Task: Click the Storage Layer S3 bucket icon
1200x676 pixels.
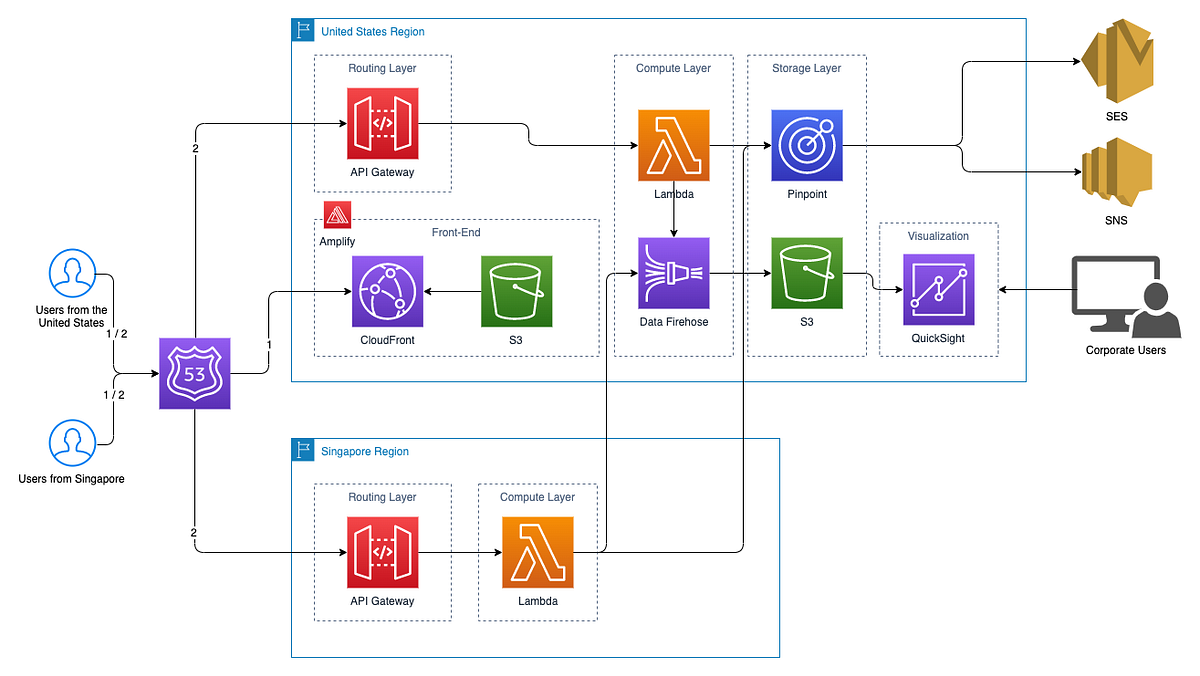Action: point(807,273)
